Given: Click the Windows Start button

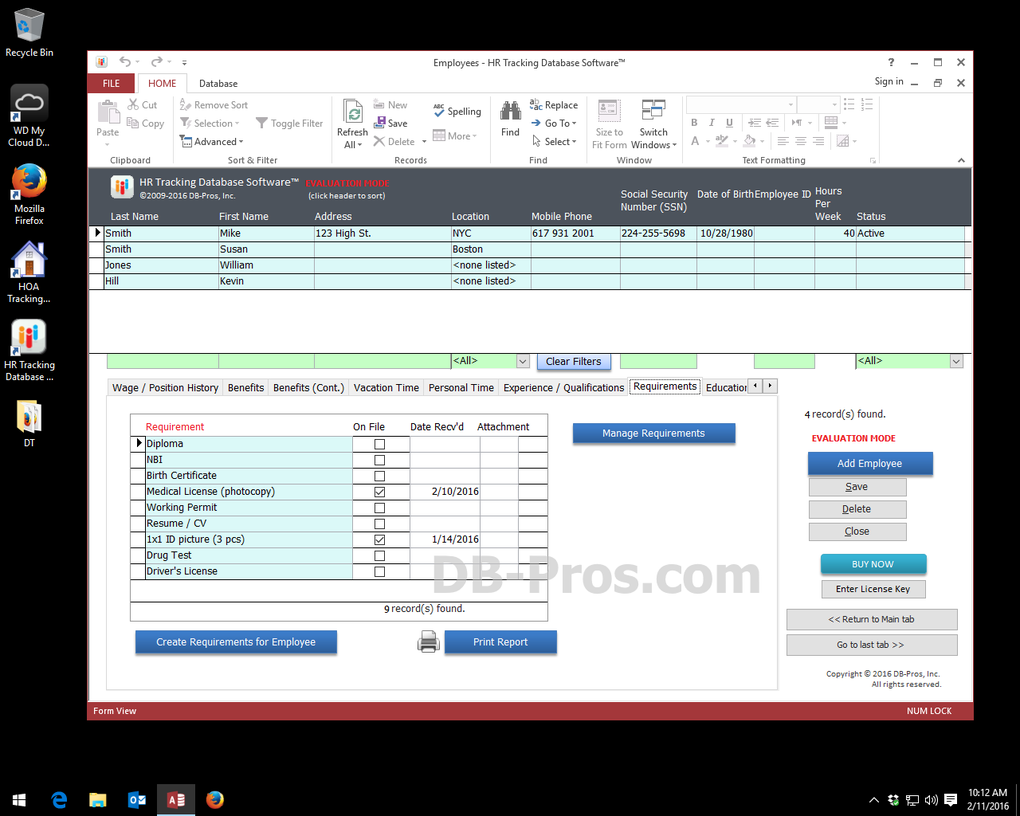Looking at the screenshot, I should pos(19,799).
